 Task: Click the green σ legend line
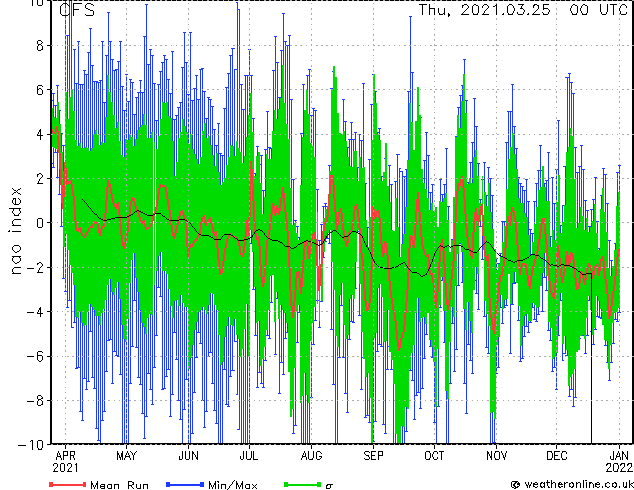(x=302, y=484)
